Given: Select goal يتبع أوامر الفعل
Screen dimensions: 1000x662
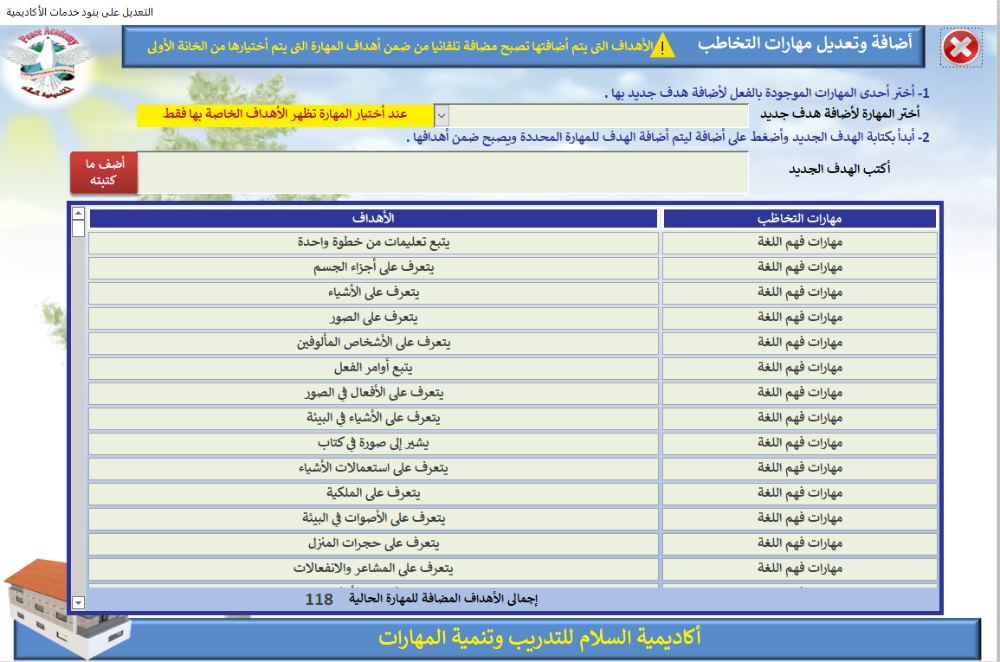Looking at the screenshot, I should (373, 368).
